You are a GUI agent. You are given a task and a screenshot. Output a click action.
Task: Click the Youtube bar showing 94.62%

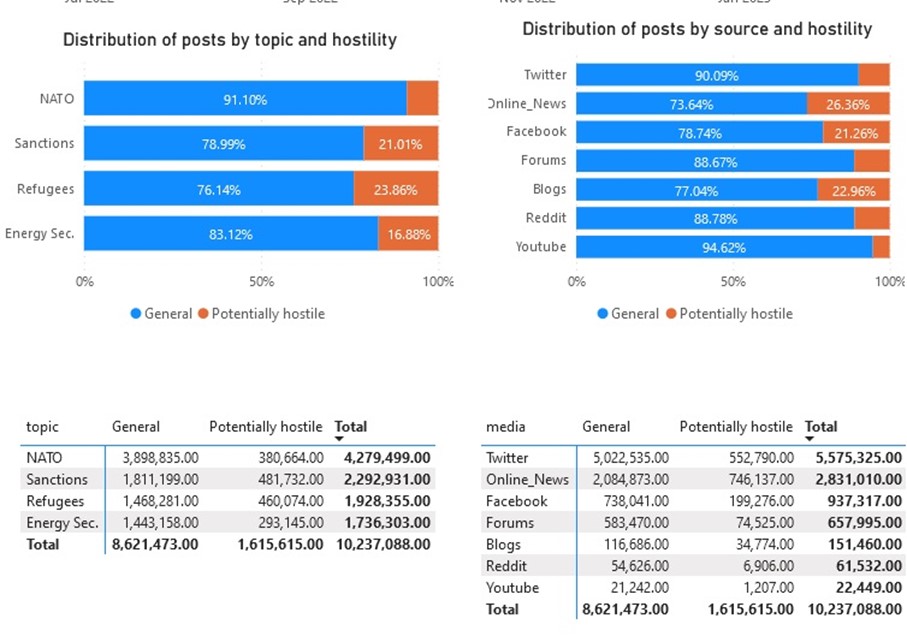point(724,247)
